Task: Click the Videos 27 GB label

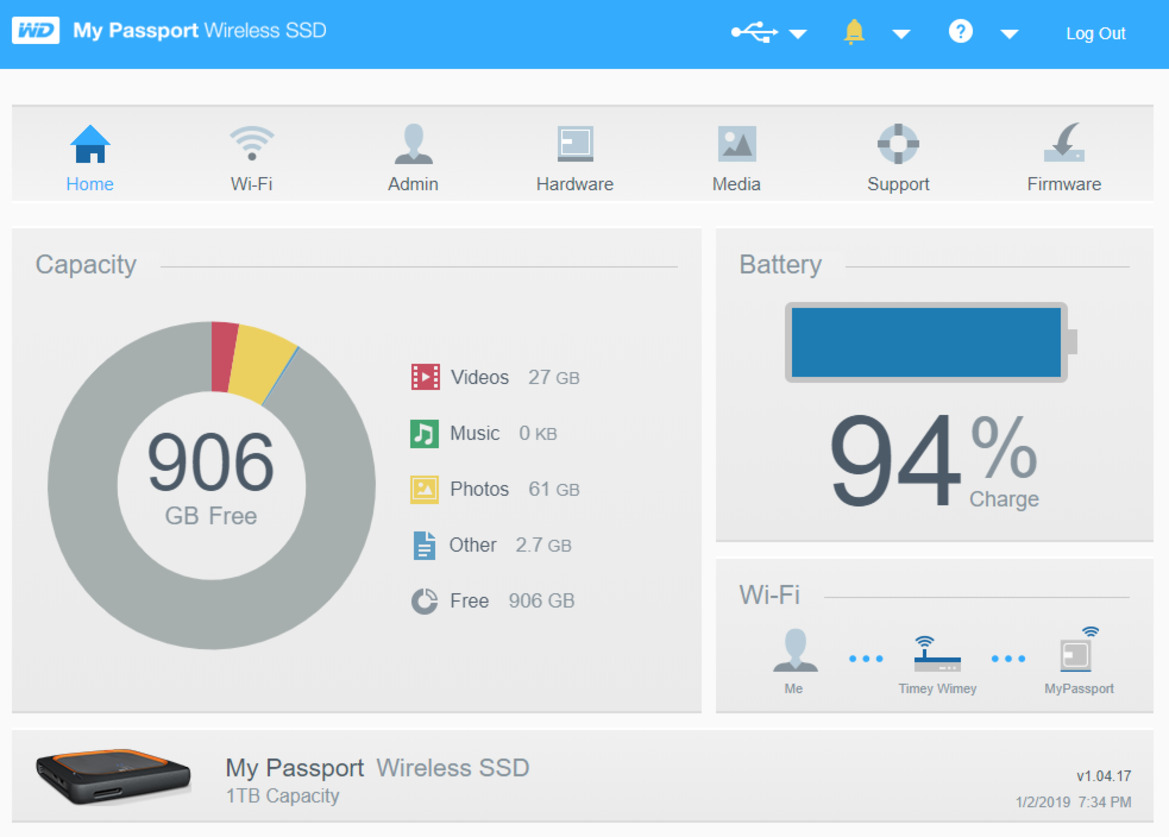Action: coord(515,377)
